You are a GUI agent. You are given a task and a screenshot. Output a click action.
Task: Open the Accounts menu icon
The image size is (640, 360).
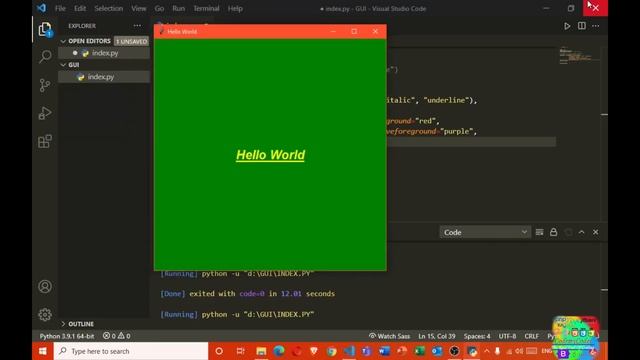[x=45, y=287]
